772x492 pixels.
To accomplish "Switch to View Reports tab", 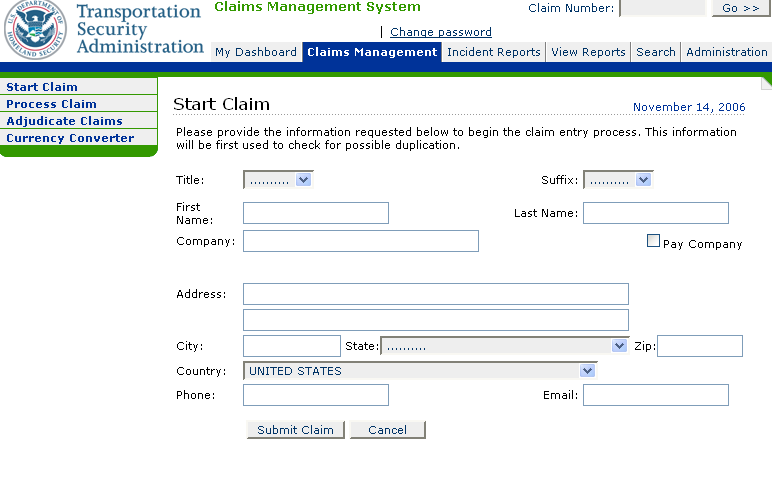I will (x=588, y=52).
